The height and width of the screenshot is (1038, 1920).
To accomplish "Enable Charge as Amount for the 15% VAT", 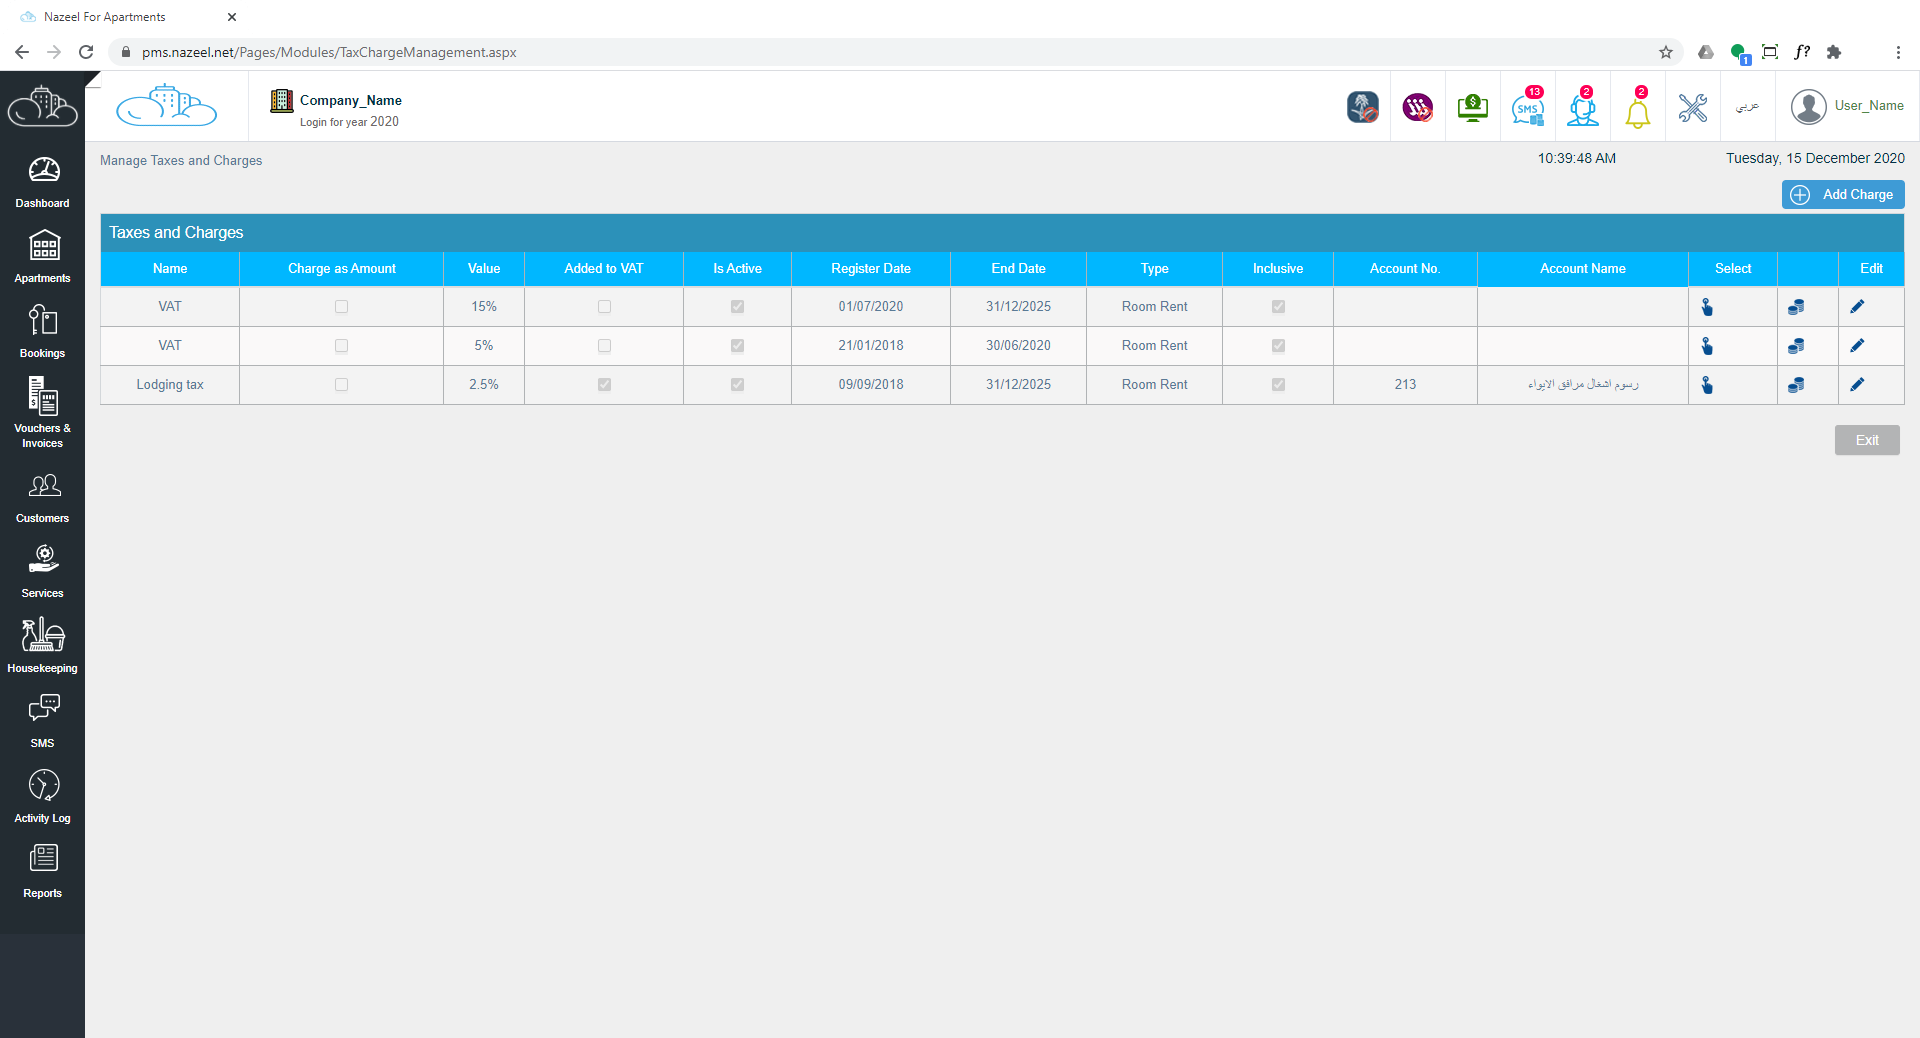I will (x=341, y=307).
